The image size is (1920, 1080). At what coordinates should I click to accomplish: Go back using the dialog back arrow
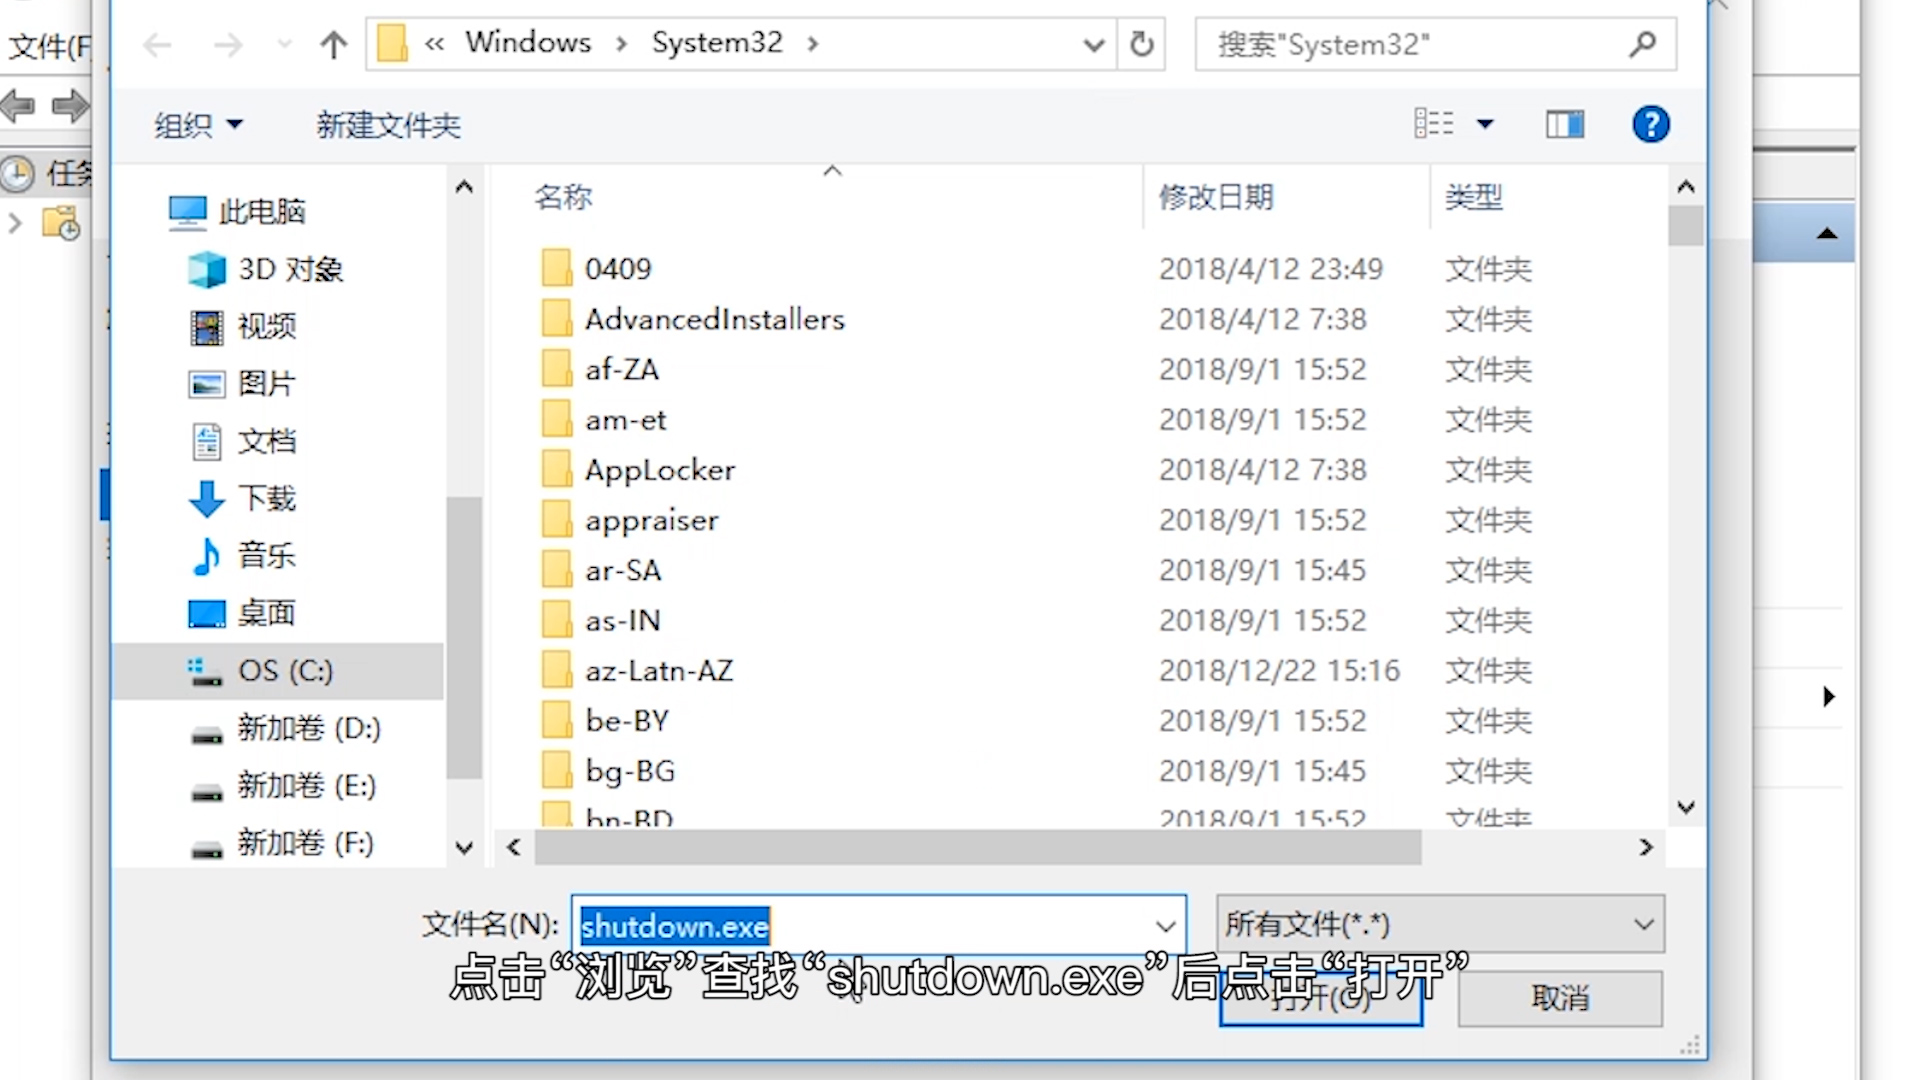click(158, 44)
